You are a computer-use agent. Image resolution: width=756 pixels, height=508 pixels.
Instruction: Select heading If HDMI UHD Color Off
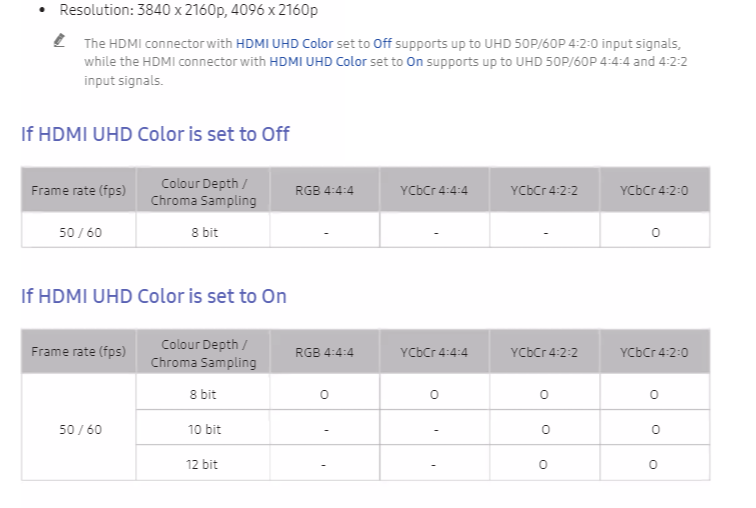155,134
